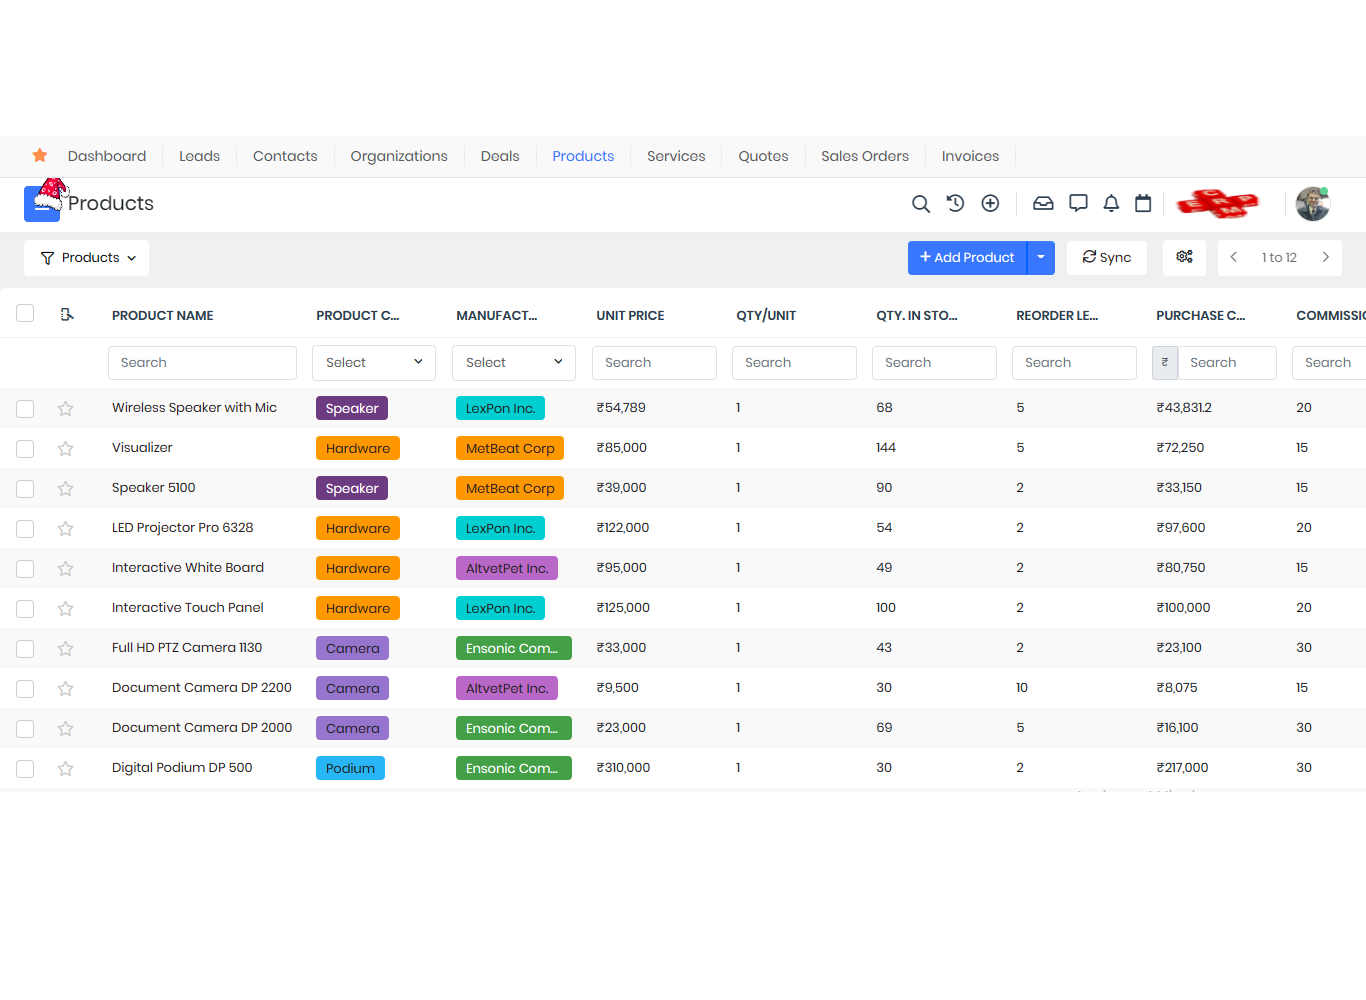This screenshot has width=1366, height=1000.
Task: Open the calendar icon in the header
Action: [1143, 203]
